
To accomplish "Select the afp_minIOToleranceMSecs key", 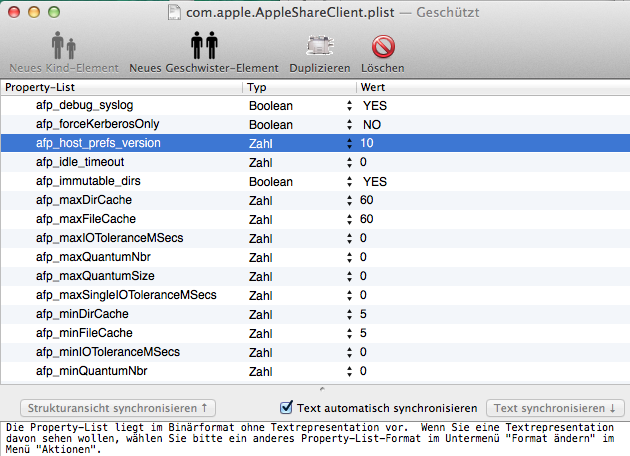I will click(108, 352).
